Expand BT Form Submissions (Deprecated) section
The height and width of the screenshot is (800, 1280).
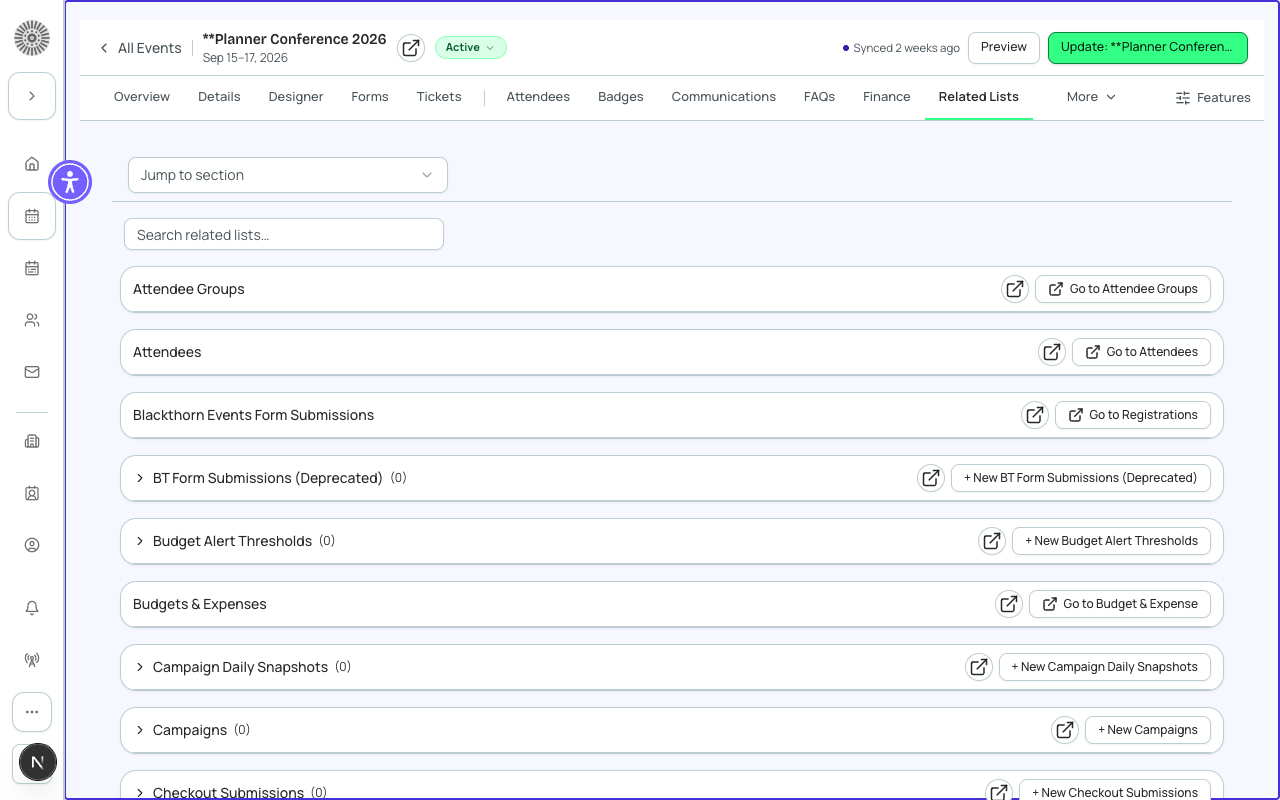tap(140, 478)
